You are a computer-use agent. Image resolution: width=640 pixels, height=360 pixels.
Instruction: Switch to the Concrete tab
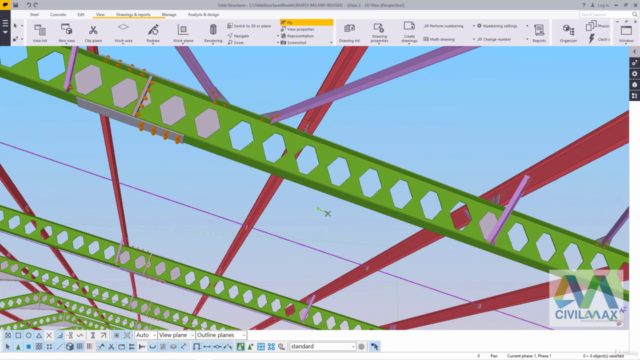(x=58, y=14)
